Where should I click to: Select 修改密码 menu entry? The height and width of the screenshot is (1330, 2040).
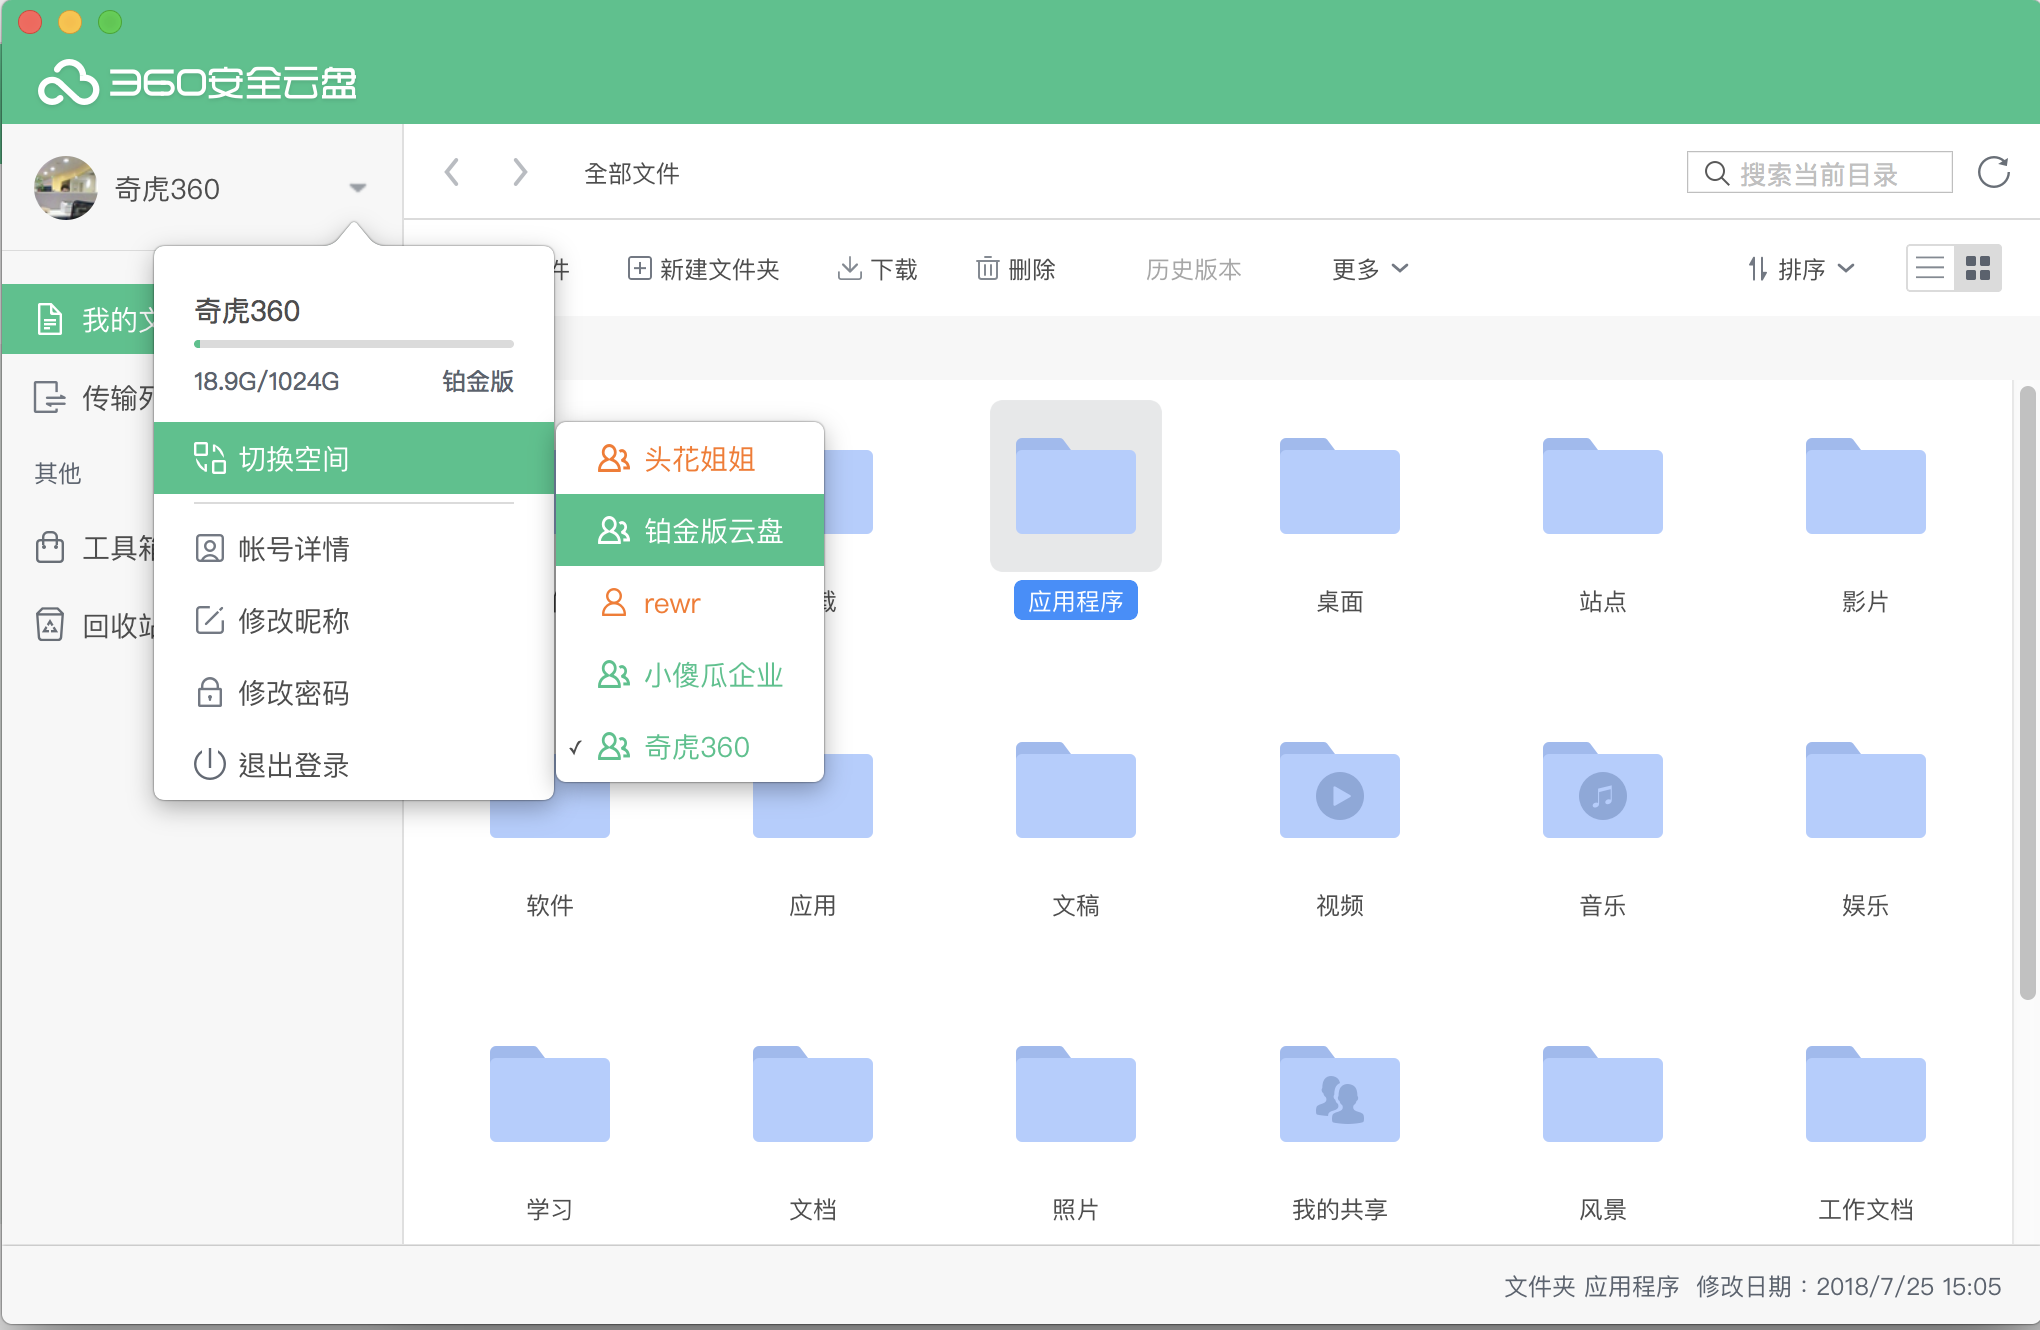pyautogui.click(x=354, y=692)
